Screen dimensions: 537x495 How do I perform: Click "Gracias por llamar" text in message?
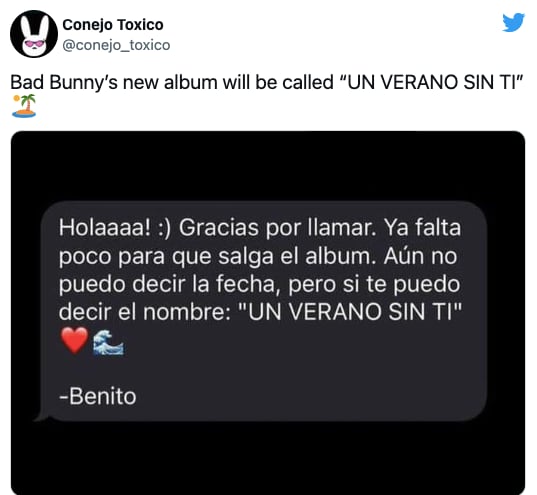click(277, 227)
